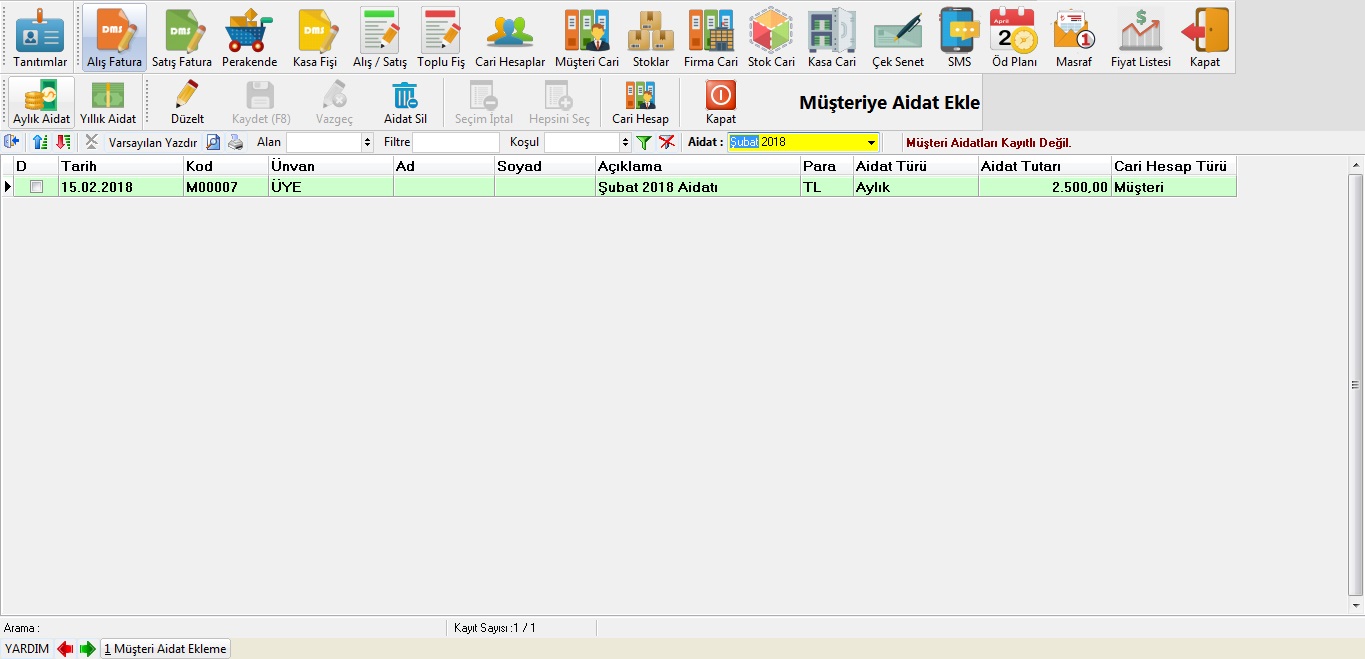Click the Tarih column header
The height and width of the screenshot is (659, 1365).
point(120,166)
